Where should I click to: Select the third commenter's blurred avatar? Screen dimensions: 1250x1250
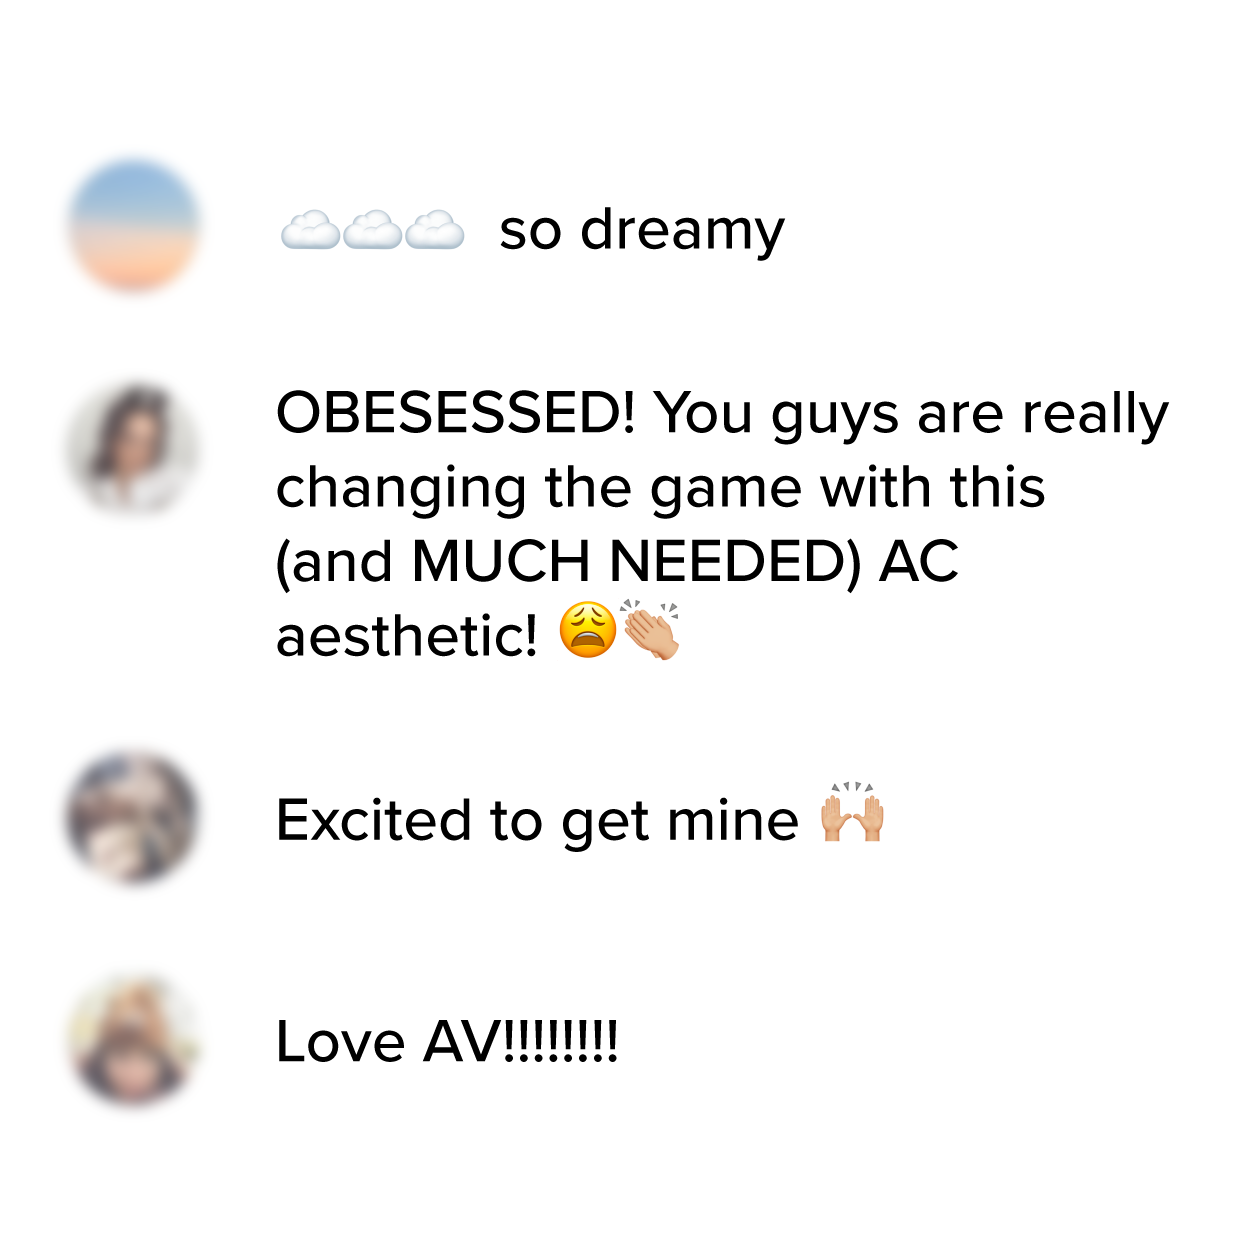[x=134, y=817]
